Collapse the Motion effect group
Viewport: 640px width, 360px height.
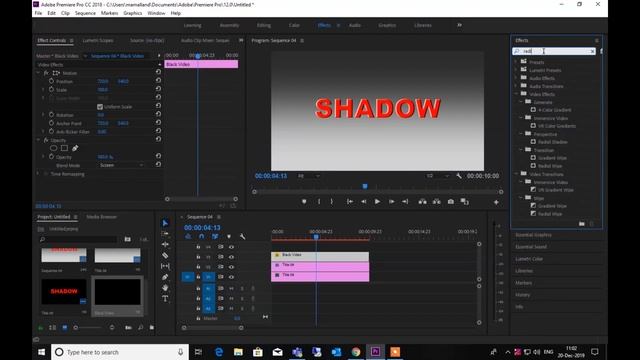point(38,73)
